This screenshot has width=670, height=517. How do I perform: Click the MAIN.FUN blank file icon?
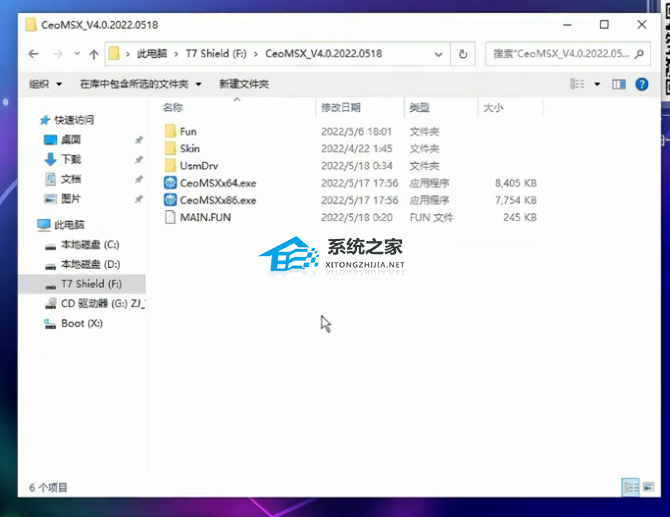click(x=170, y=217)
